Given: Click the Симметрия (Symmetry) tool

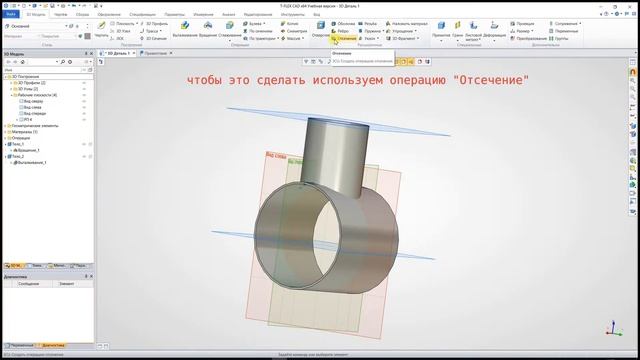Looking at the screenshot, I should click(294, 31).
